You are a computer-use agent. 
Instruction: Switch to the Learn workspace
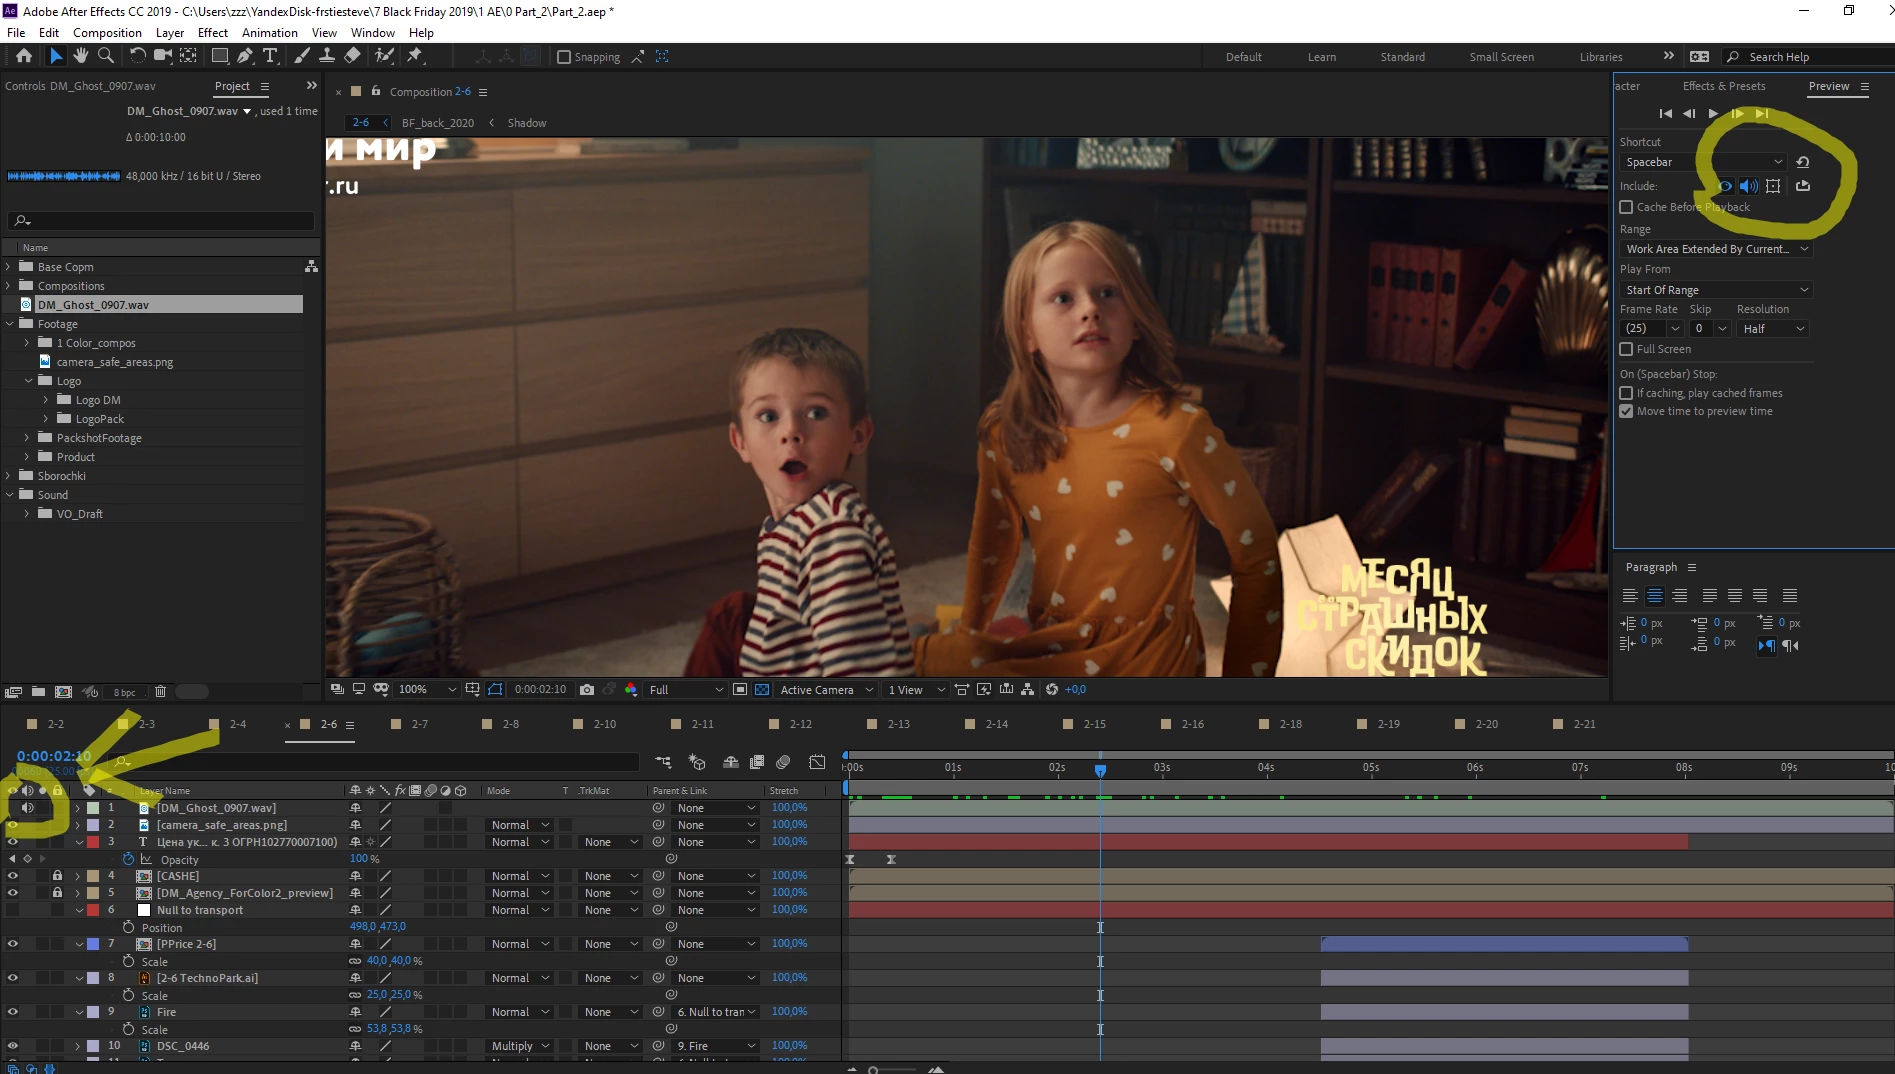pos(1321,57)
